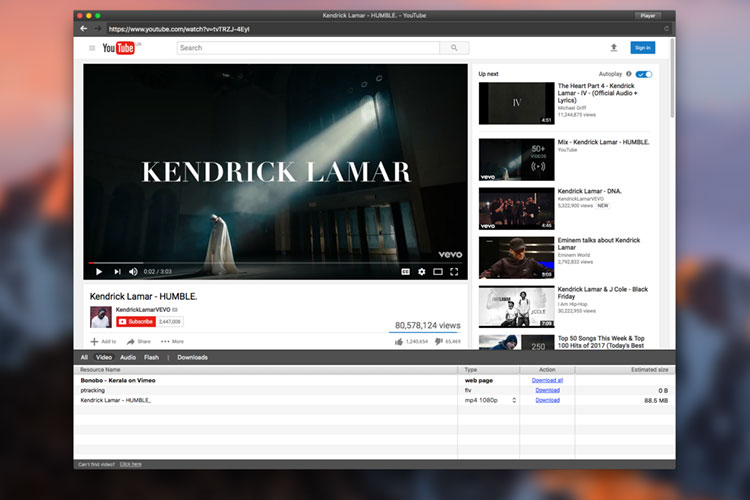Open Kendrick Lamar & J Cole thumbnail

tap(517, 307)
